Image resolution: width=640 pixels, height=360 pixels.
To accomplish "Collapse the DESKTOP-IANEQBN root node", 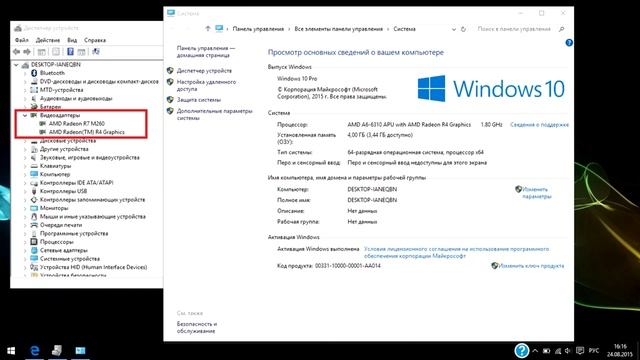I will (16, 64).
